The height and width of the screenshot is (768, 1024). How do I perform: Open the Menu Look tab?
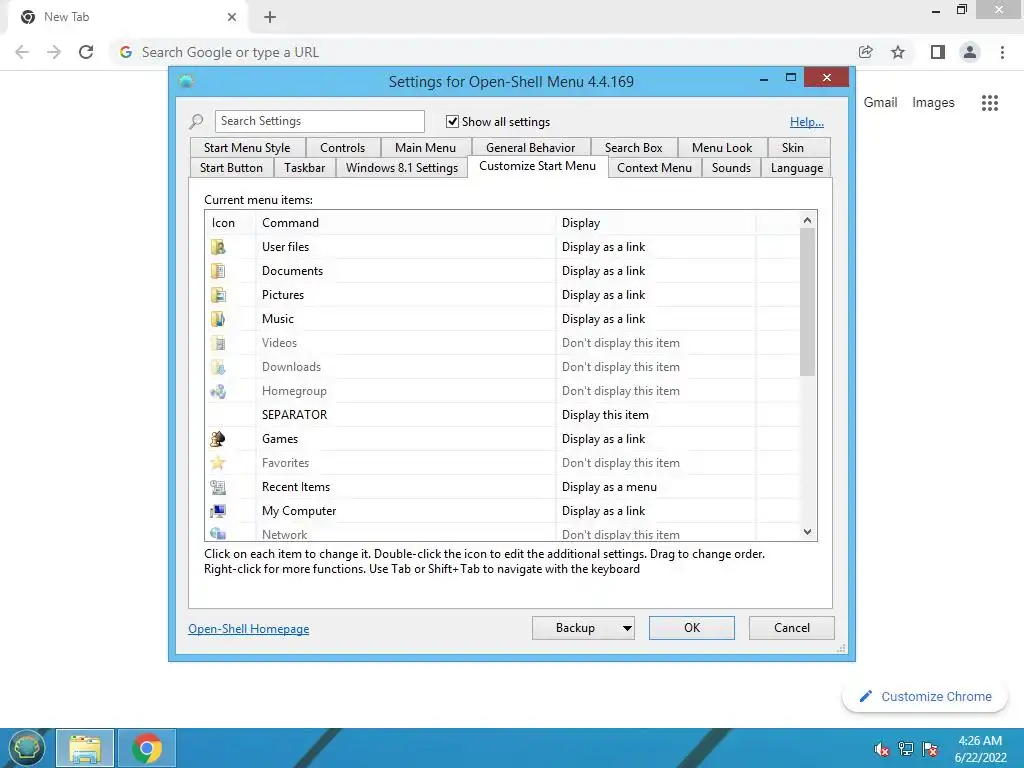tap(722, 148)
